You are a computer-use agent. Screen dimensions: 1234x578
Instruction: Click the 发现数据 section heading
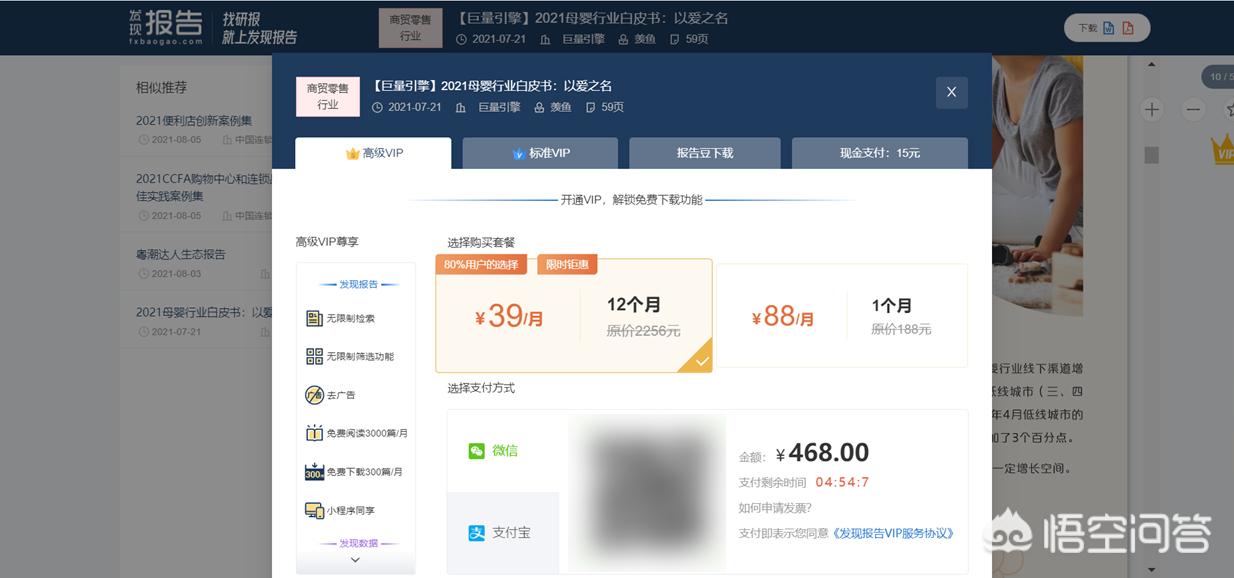point(358,543)
